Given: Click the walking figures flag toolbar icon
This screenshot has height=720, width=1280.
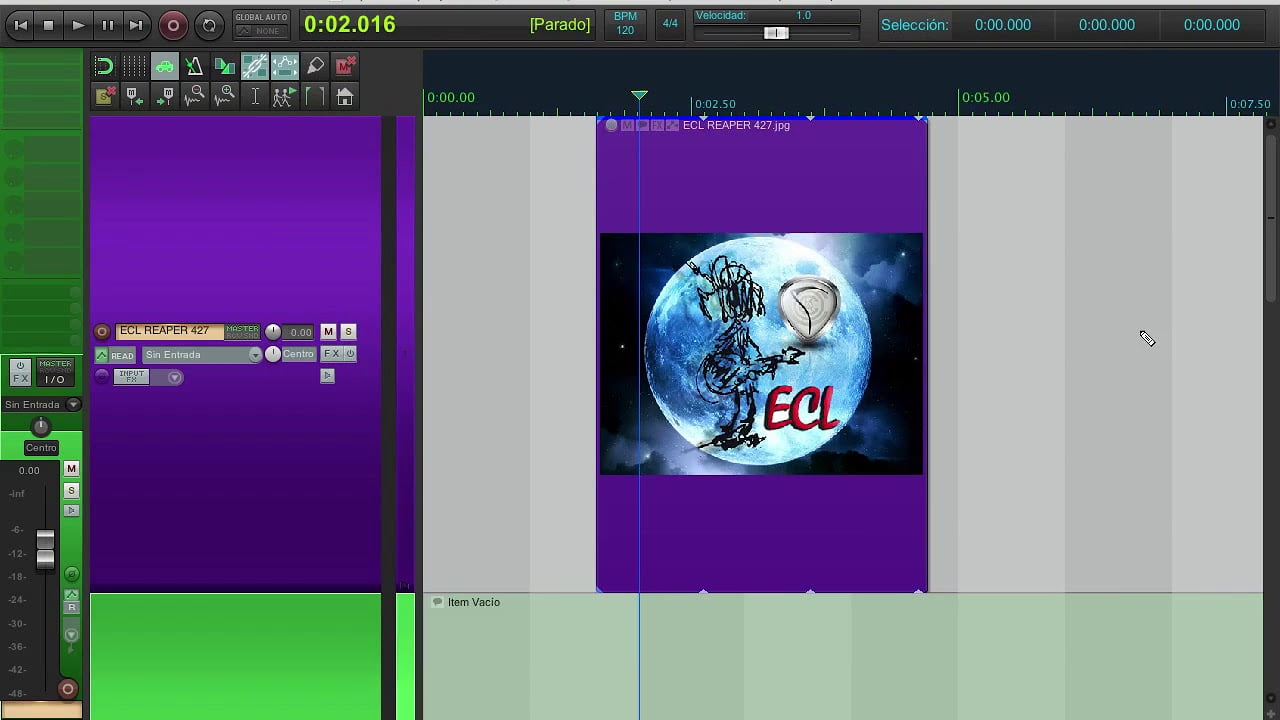Looking at the screenshot, I should pos(284,96).
